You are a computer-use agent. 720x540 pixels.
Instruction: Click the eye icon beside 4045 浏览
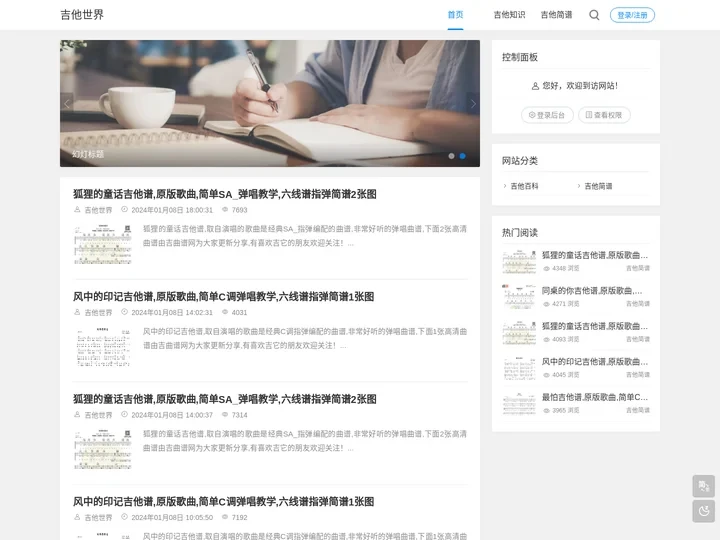(546, 375)
